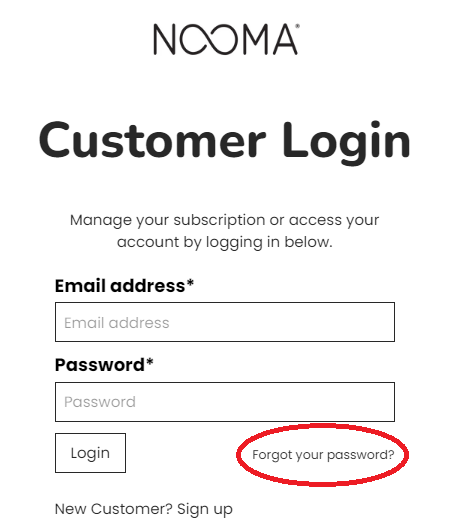Click 'account by logging in below' text

(225, 243)
